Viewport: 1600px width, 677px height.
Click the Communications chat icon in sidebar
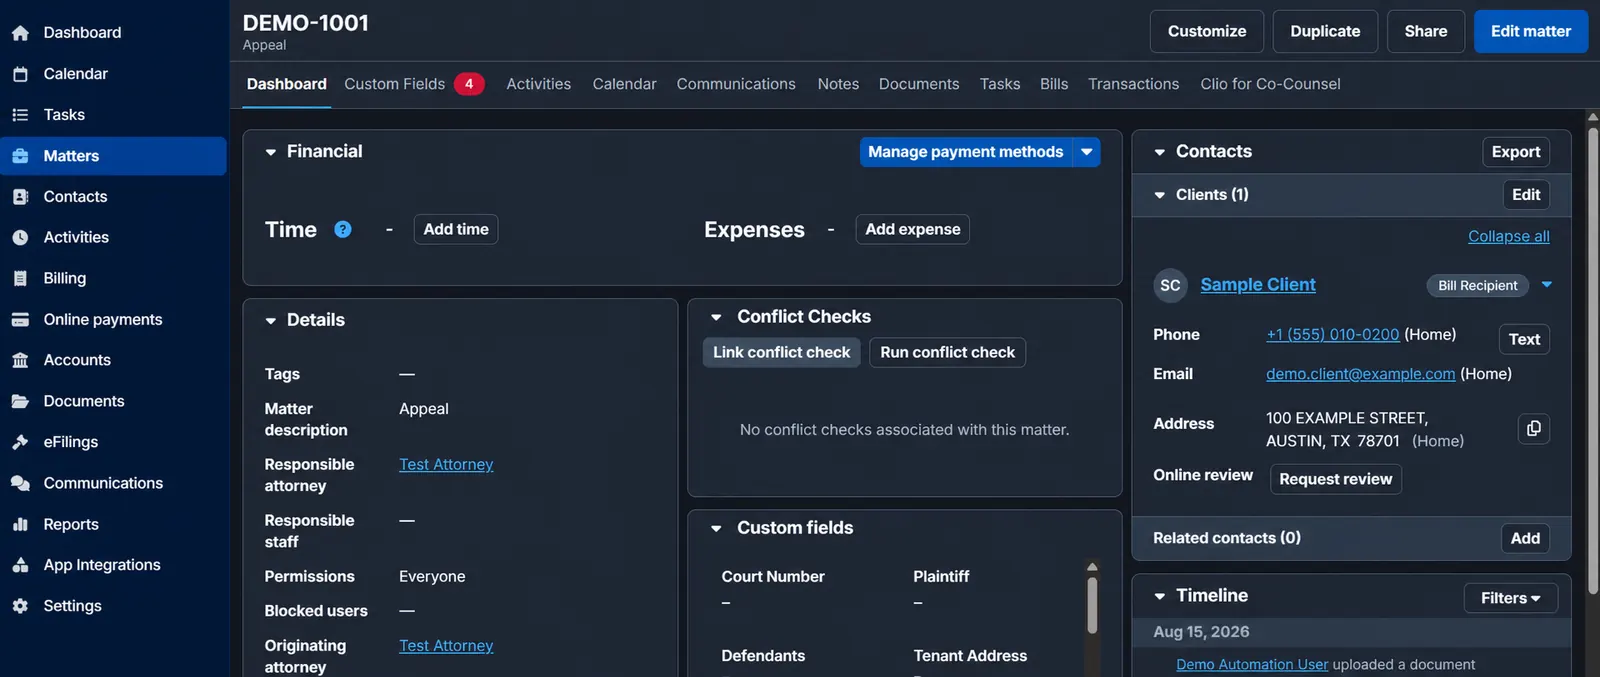[20, 483]
